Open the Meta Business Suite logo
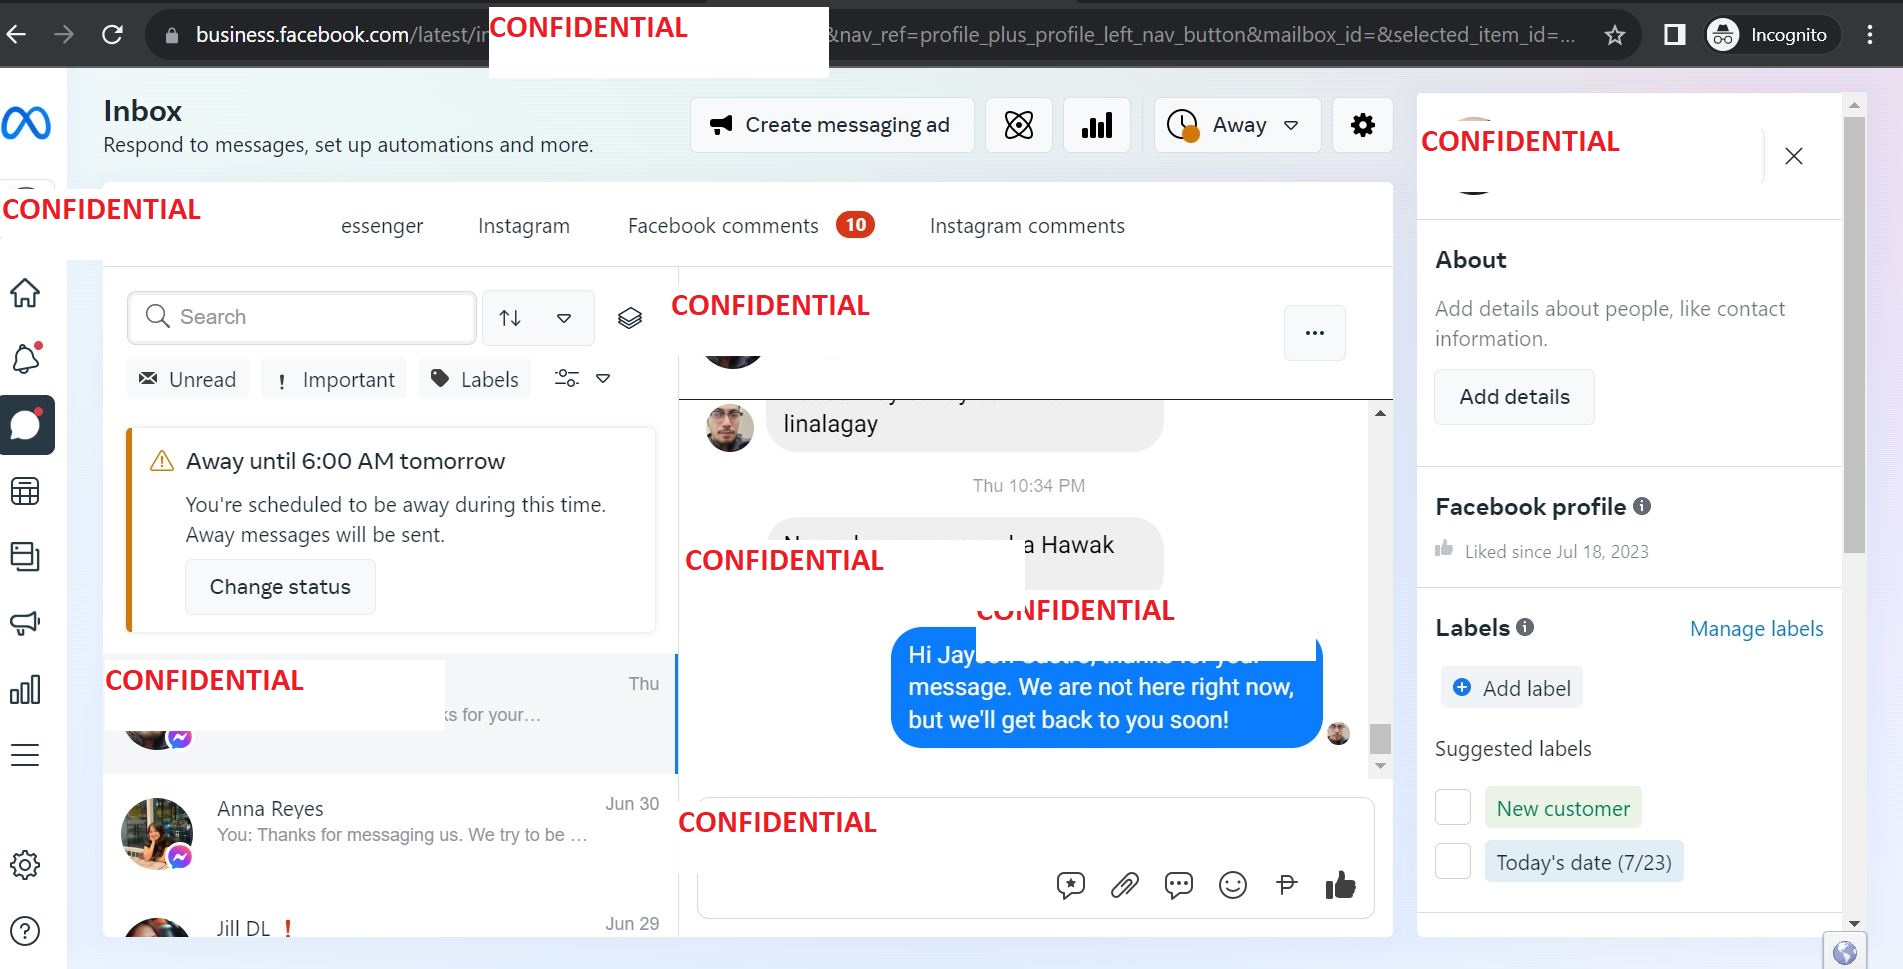This screenshot has width=1903, height=969. pos(26,123)
